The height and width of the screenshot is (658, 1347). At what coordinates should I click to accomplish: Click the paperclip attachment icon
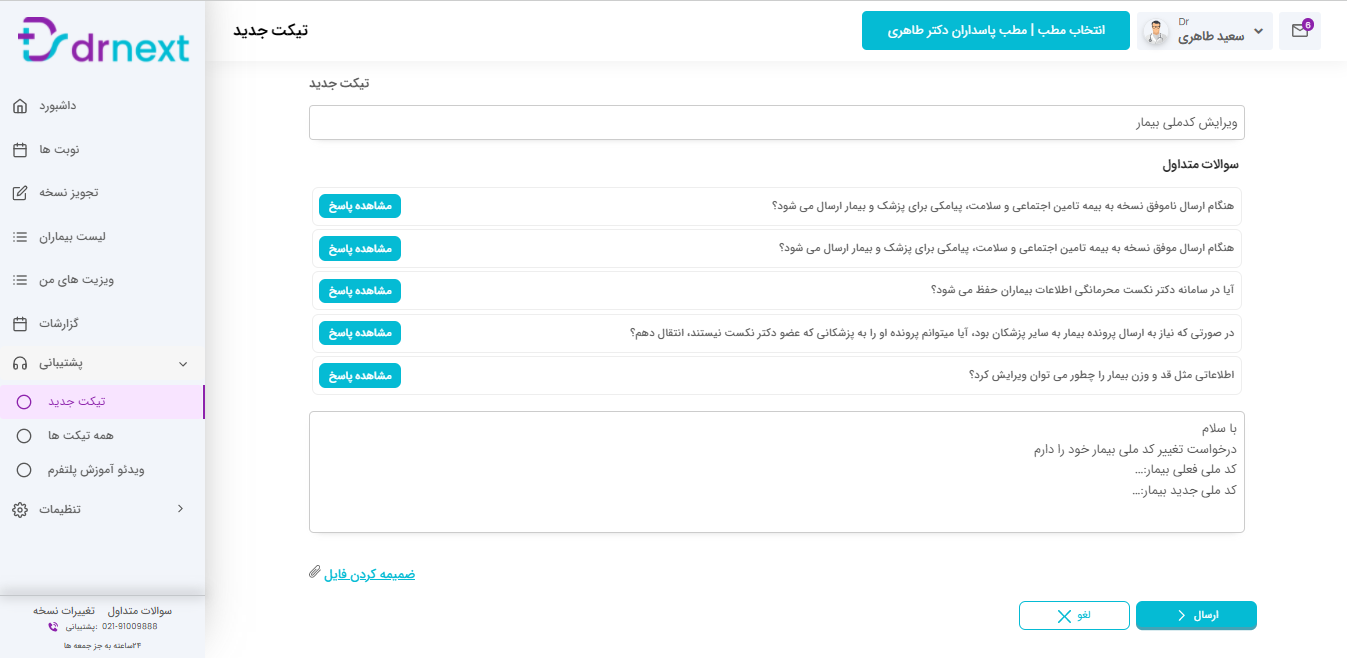pyautogui.click(x=315, y=572)
